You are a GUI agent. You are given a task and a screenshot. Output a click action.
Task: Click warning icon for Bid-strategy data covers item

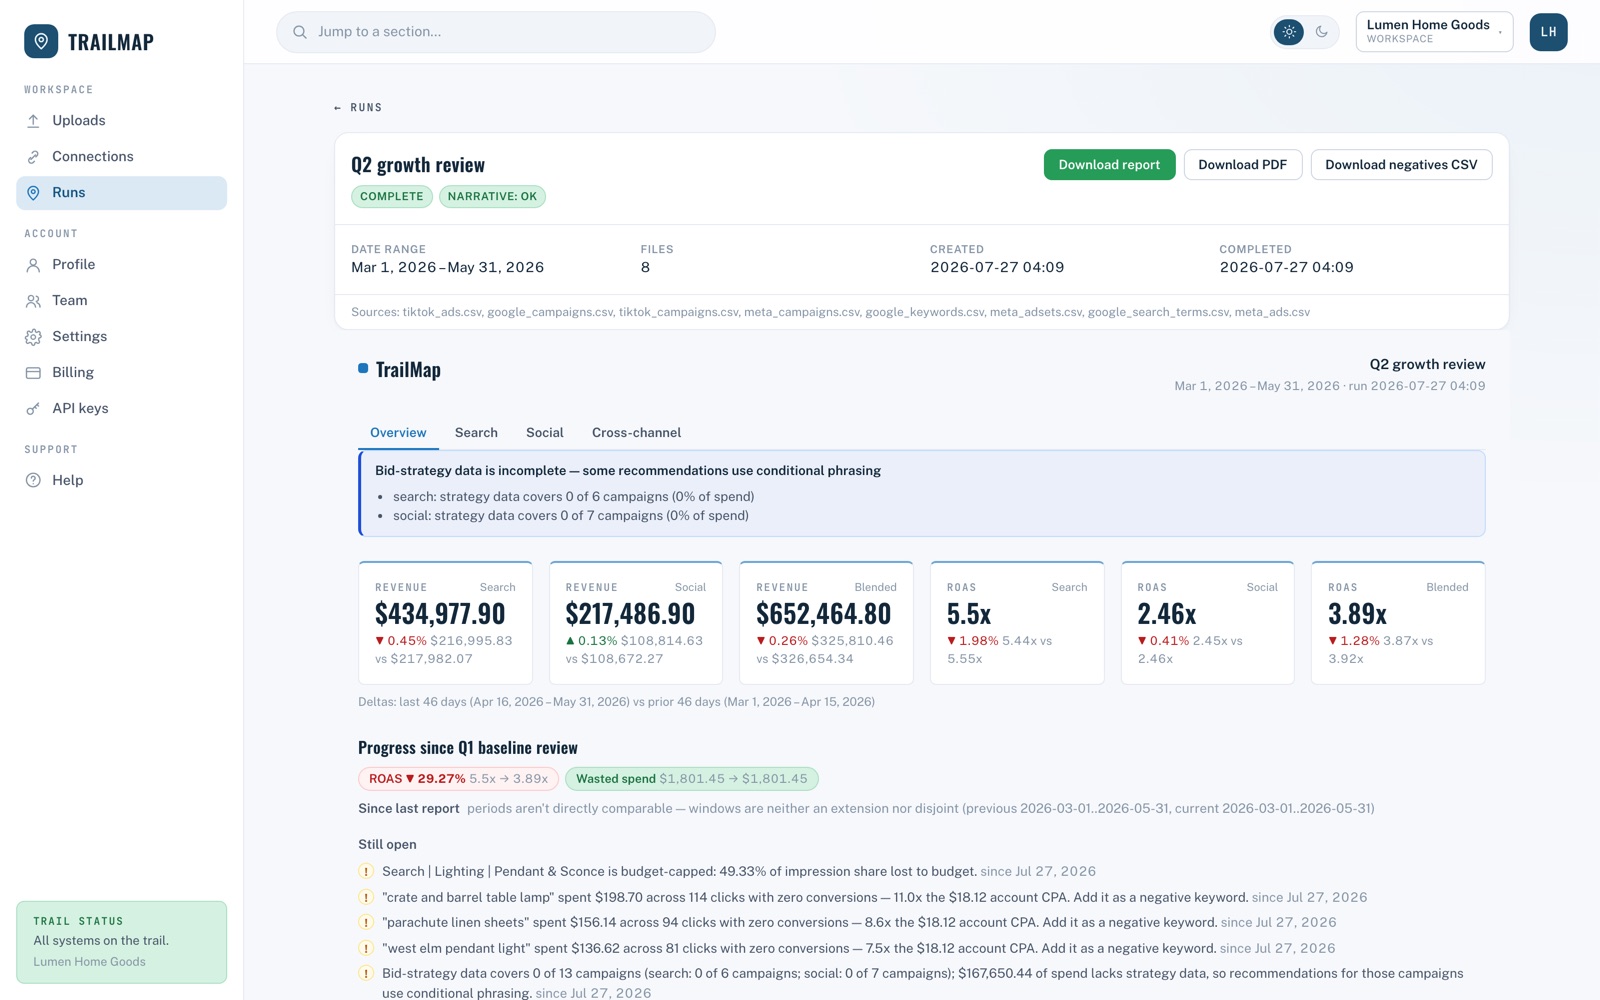366,974
